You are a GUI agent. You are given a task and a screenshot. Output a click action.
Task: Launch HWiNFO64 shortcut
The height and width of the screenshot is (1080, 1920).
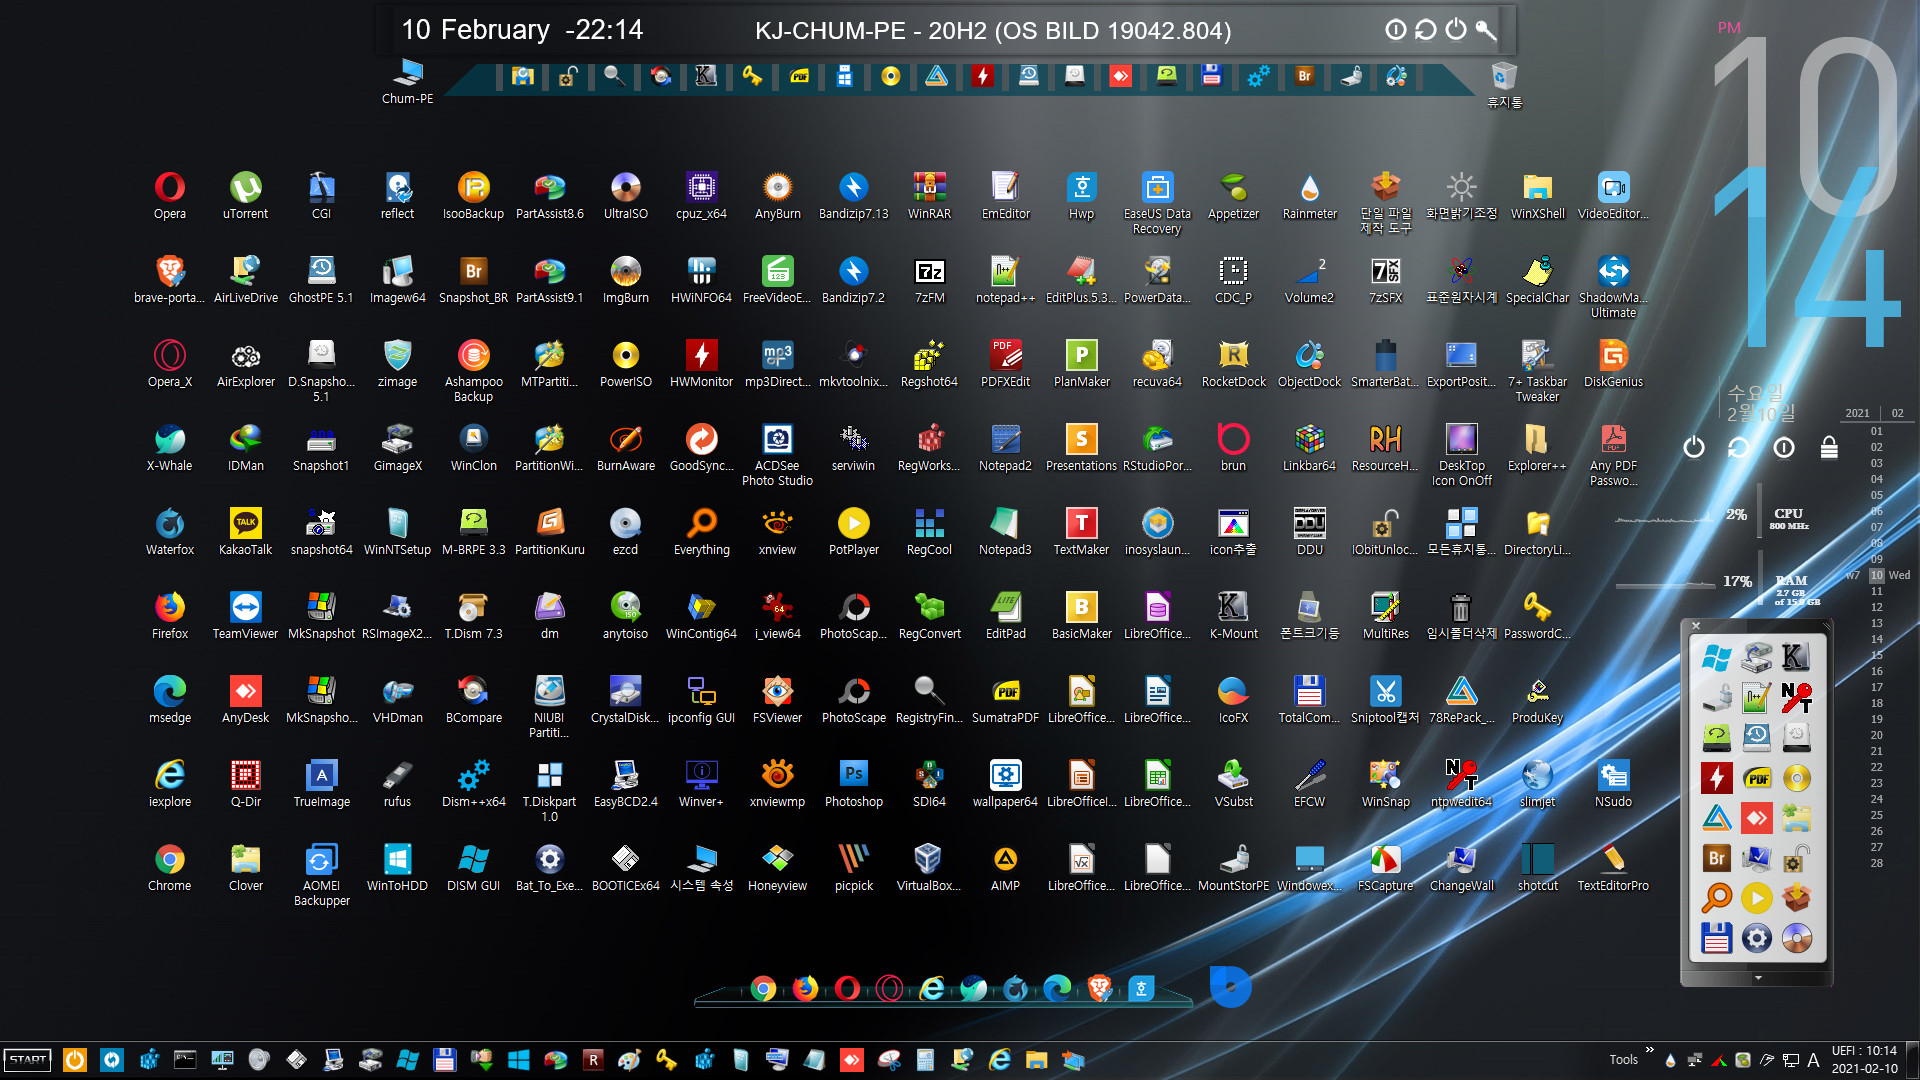point(701,279)
